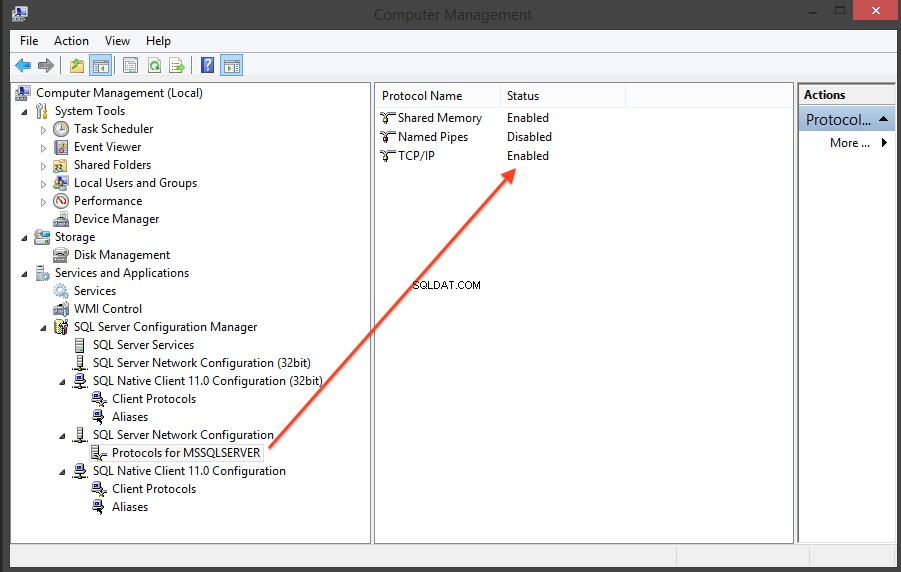Click the Enabled status of TCP/IP
Viewport: 901px width, 572px height.
[x=527, y=156]
